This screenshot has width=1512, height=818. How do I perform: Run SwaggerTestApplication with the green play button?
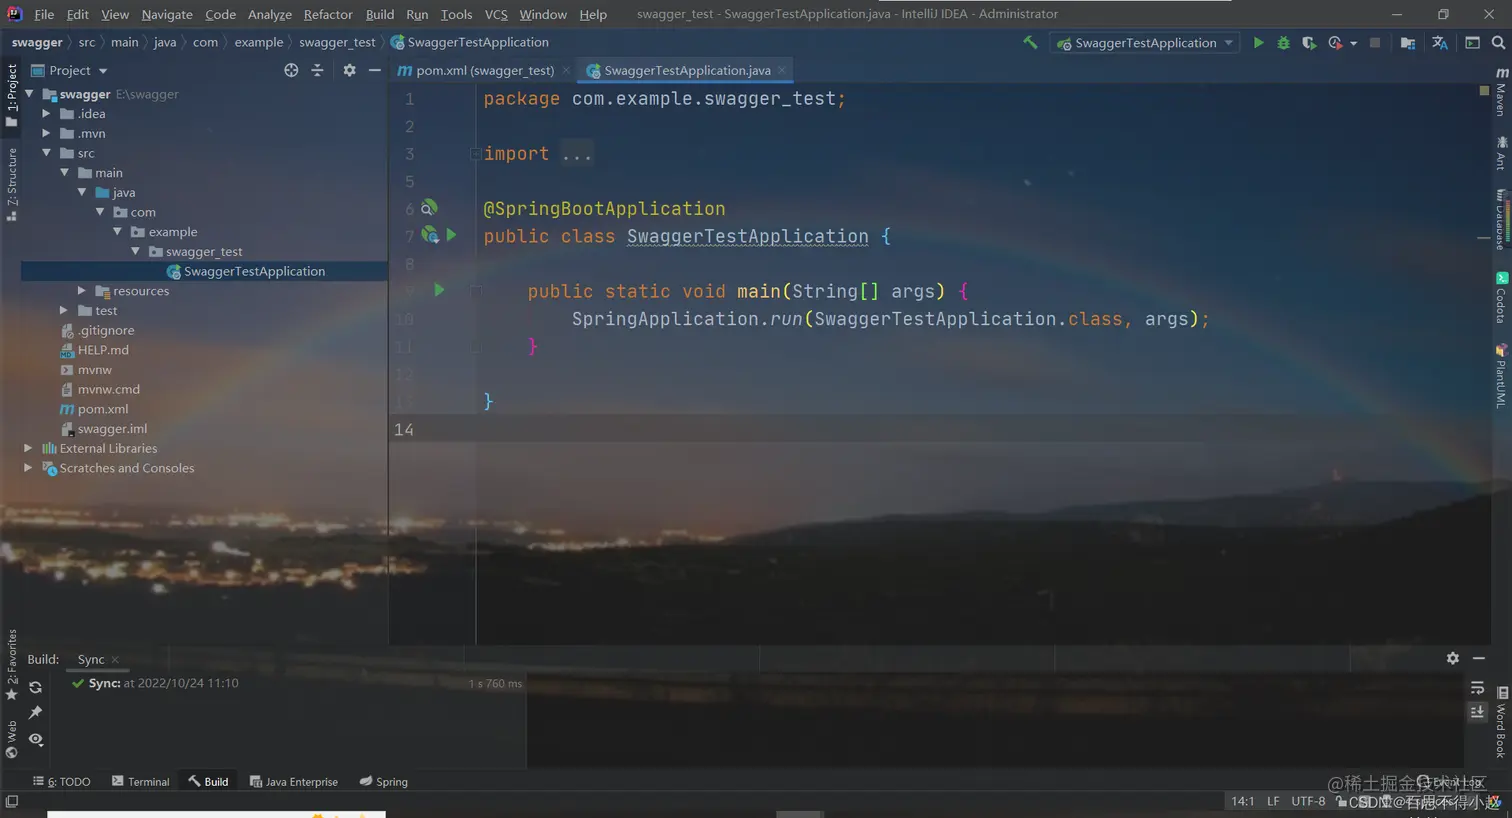(1258, 43)
